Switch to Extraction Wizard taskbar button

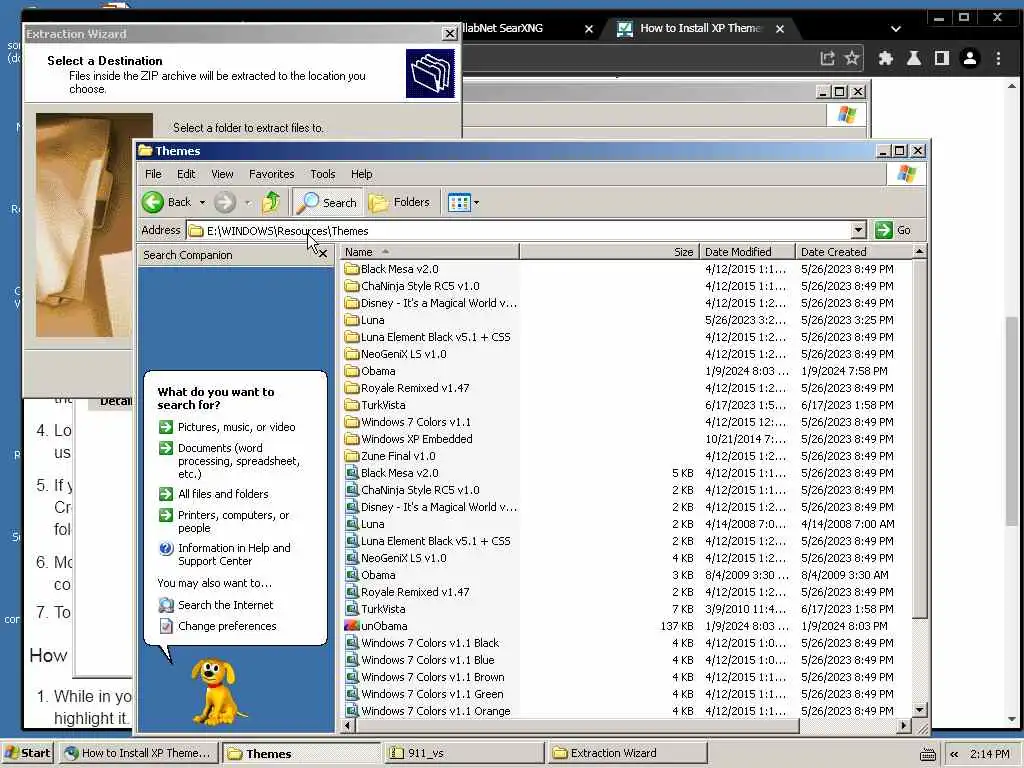pos(627,753)
